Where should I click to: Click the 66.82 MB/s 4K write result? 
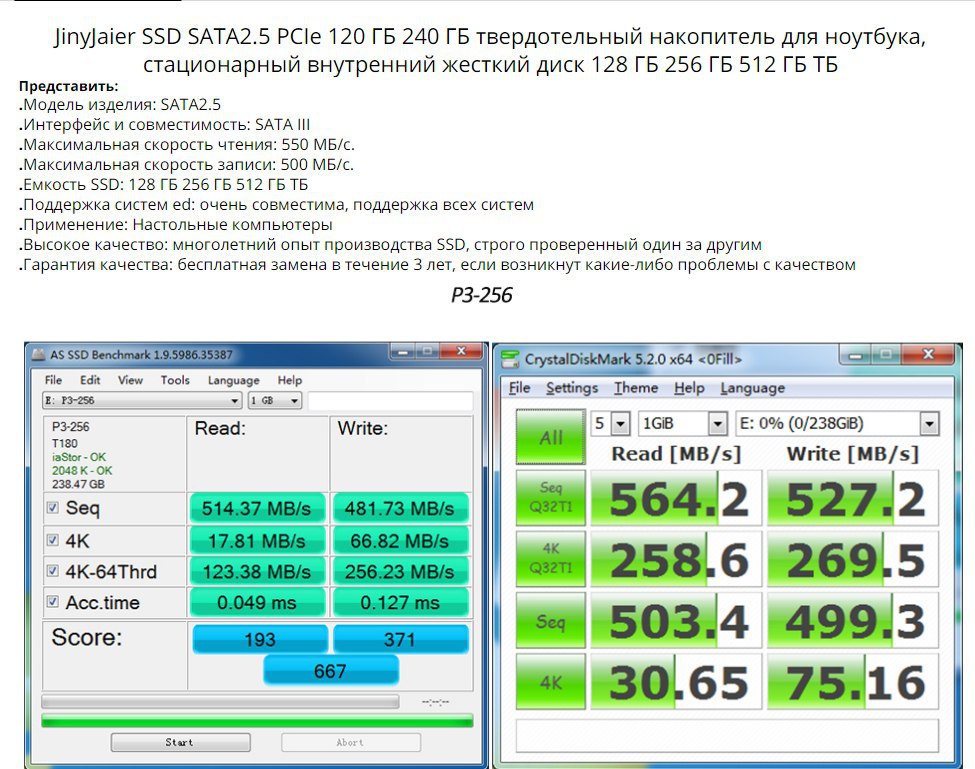point(400,540)
